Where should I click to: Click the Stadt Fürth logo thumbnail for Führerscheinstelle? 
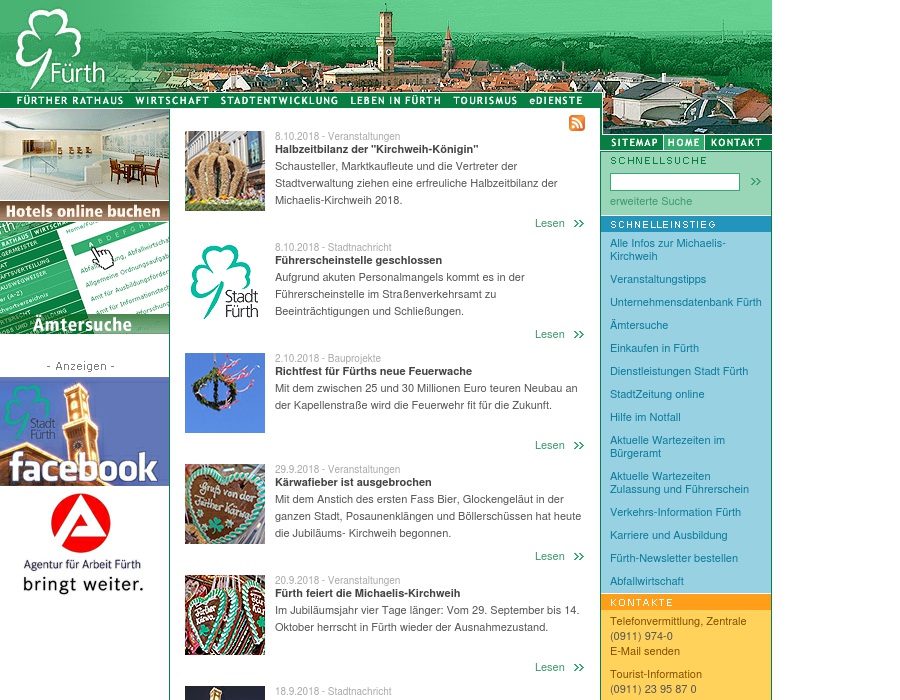[225, 282]
